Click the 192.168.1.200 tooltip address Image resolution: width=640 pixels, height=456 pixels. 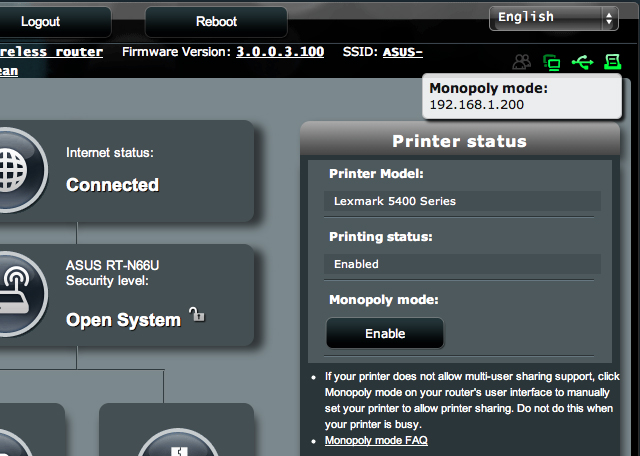click(x=476, y=105)
